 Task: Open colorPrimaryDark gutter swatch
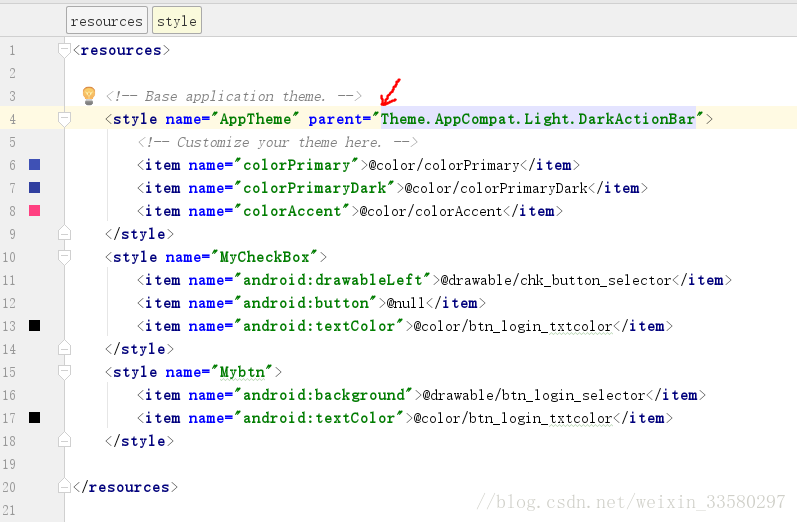[x=35, y=188]
